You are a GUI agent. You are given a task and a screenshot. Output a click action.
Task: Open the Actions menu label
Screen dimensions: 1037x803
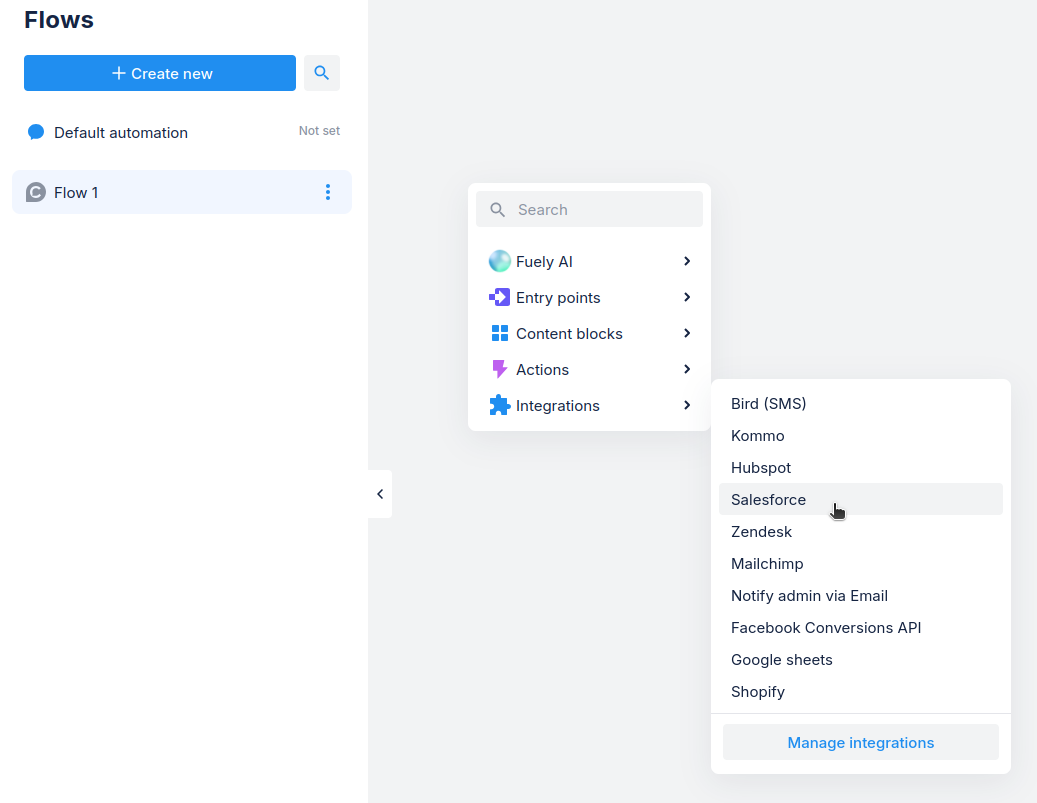pos(542,369)
